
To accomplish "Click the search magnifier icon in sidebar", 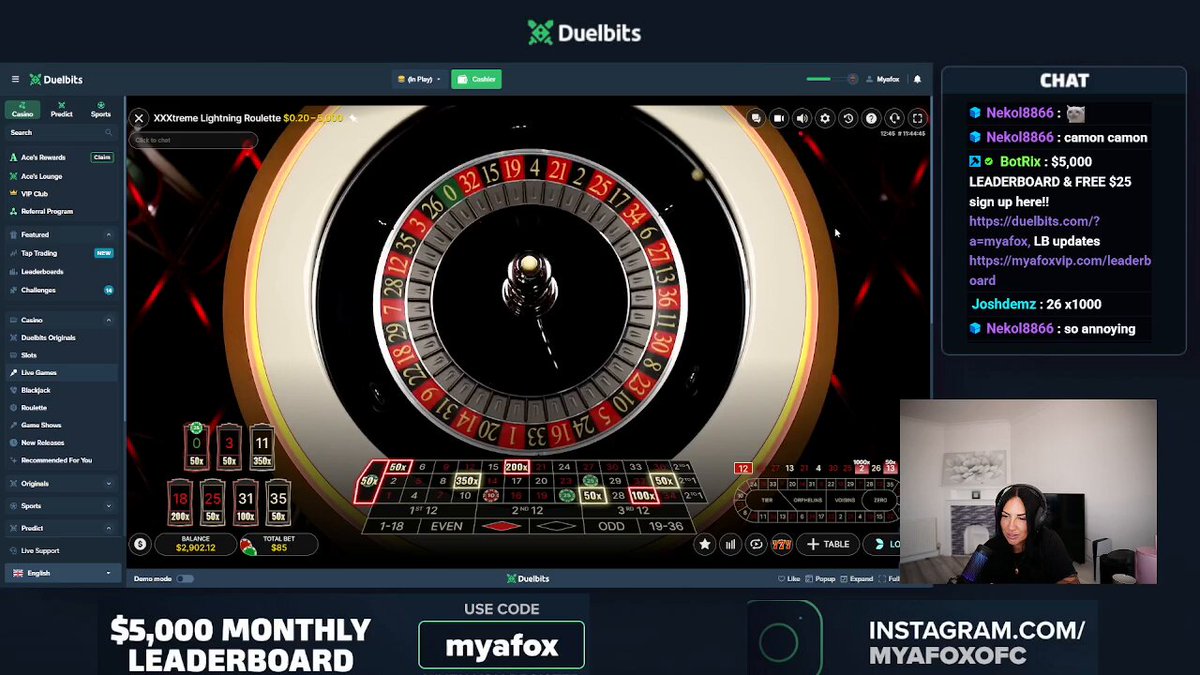I will click(x=108, y=132).
